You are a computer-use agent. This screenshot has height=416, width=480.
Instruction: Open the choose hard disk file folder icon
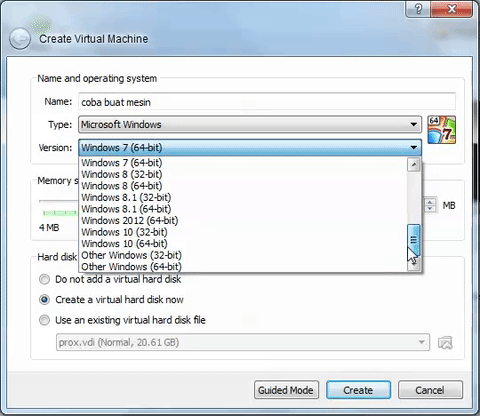445,342
